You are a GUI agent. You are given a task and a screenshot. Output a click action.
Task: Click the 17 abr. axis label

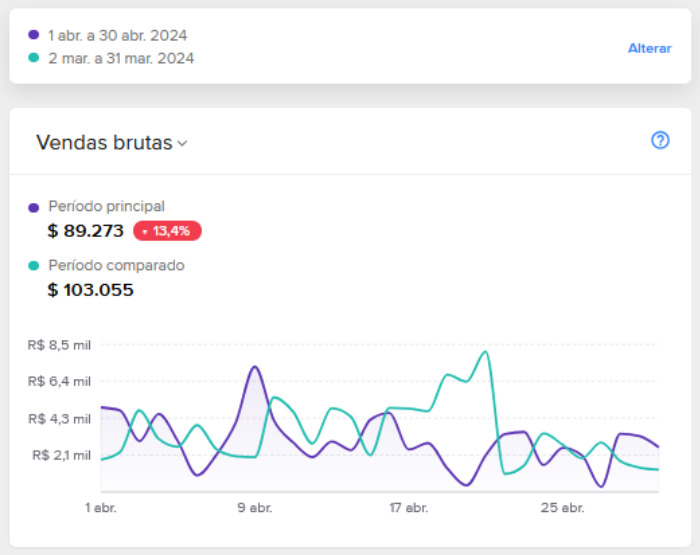tap(408, 508)
